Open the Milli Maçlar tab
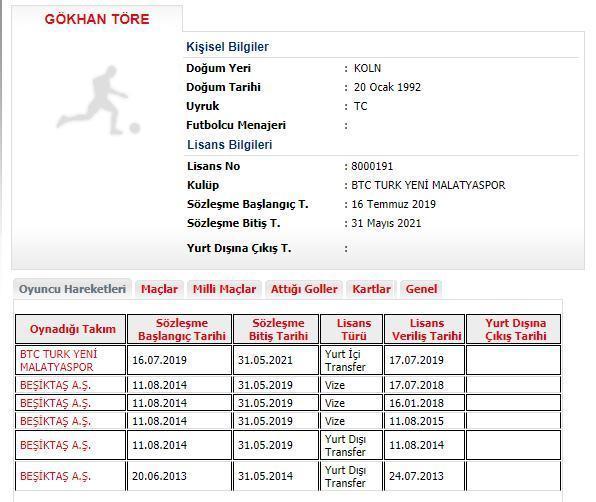The height and width of the screenshot is (502, 596). coord(224,289)
